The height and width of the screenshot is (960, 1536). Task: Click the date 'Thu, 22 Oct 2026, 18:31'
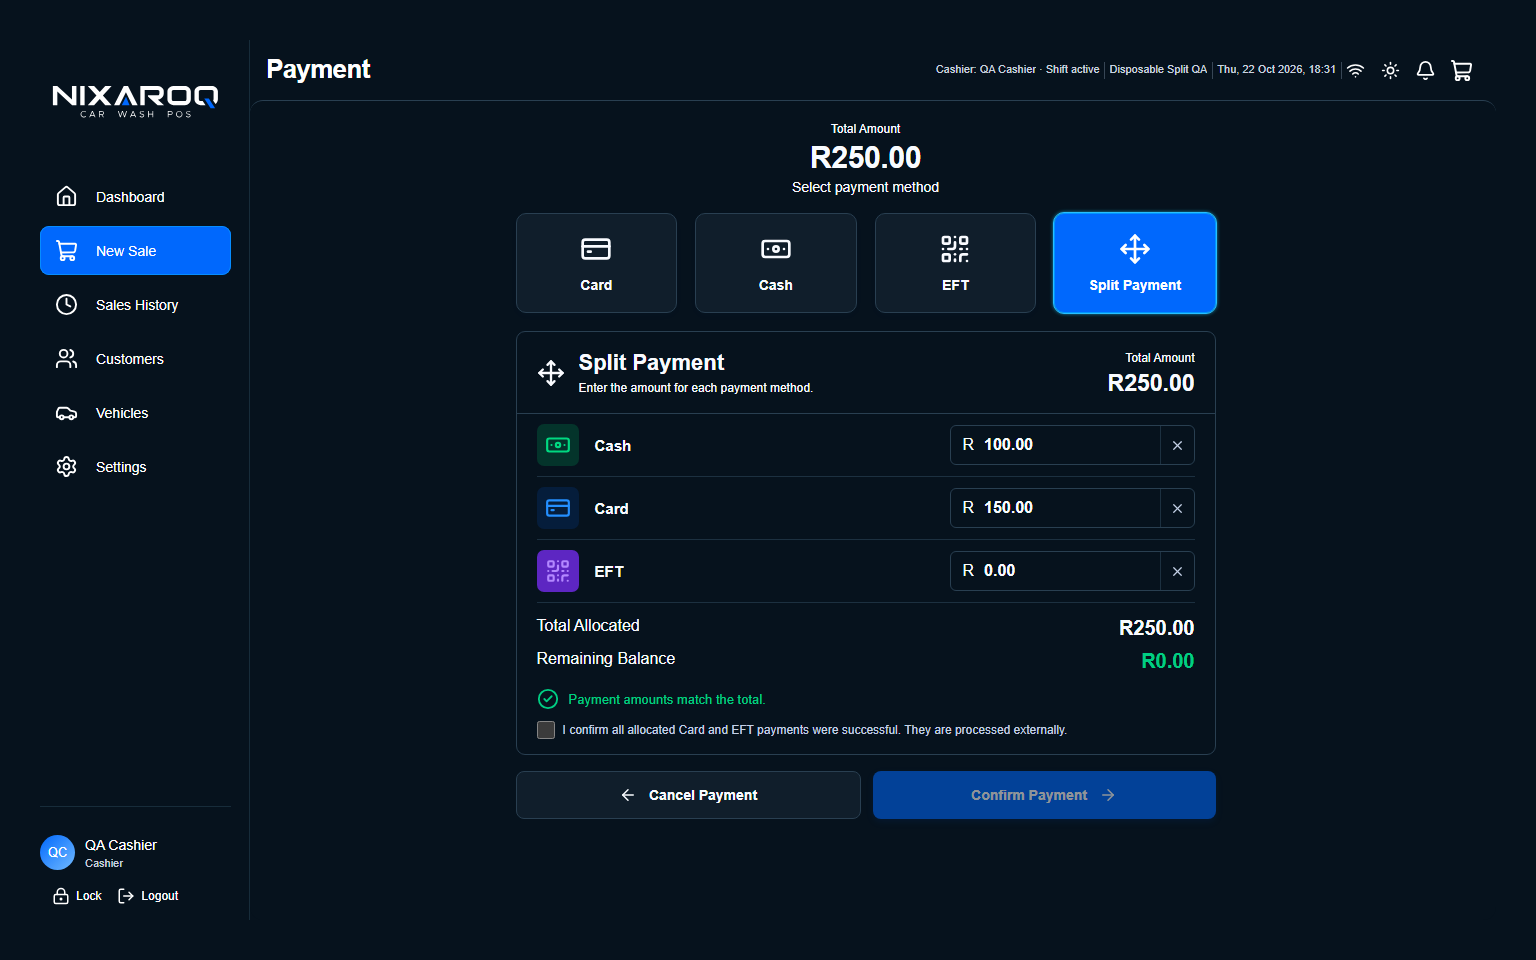coord(1276,70)
